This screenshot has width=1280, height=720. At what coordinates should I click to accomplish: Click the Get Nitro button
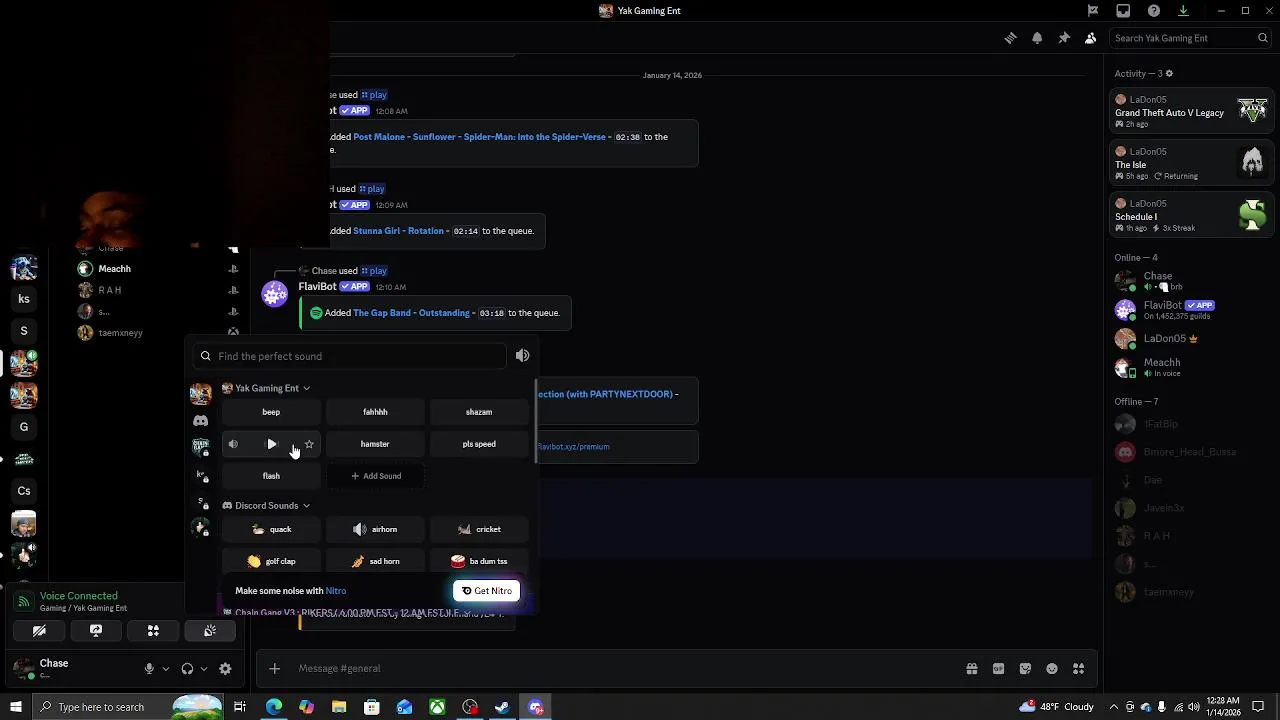486,591
